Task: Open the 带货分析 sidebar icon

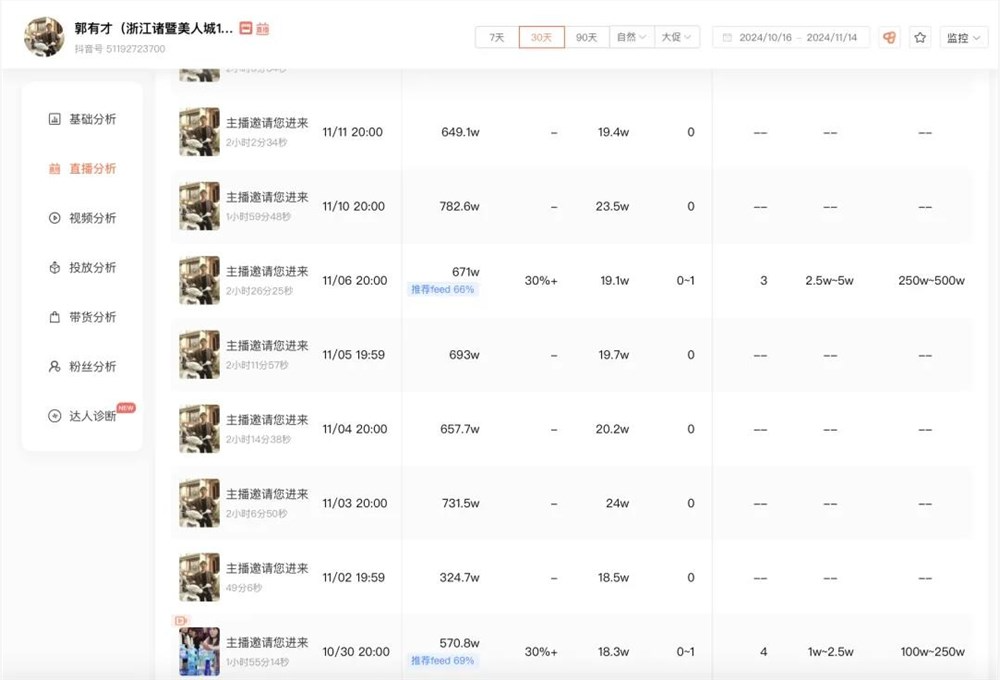Action: click(55, 317)
